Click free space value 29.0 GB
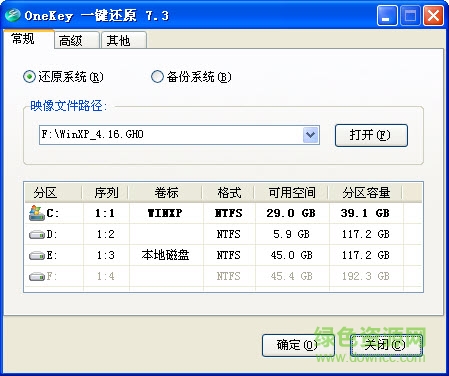449x376 pixels. (291, 213)
